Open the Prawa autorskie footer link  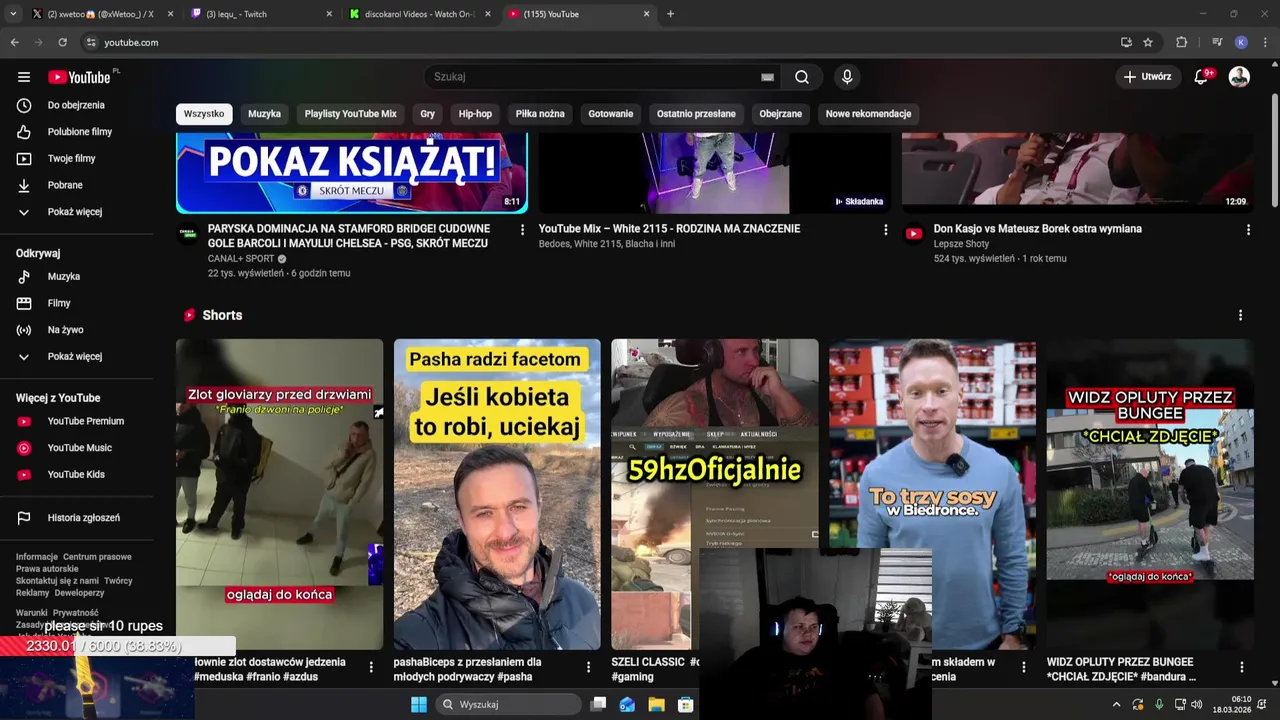click(47, 569)
